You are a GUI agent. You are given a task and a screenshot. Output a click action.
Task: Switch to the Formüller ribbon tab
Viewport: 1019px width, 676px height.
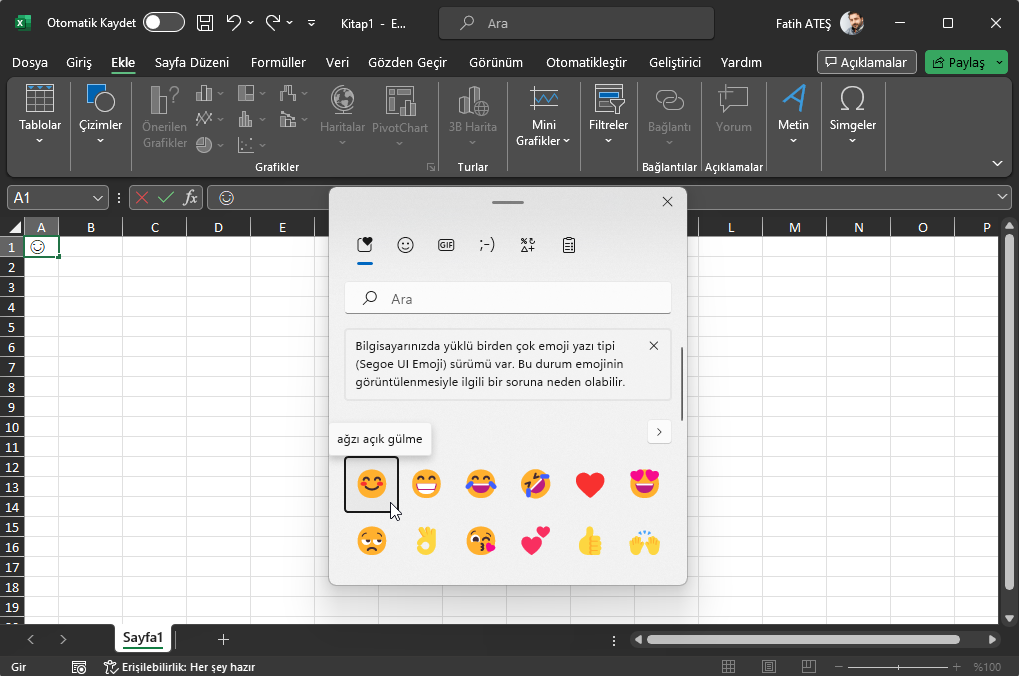coord(278,62)
